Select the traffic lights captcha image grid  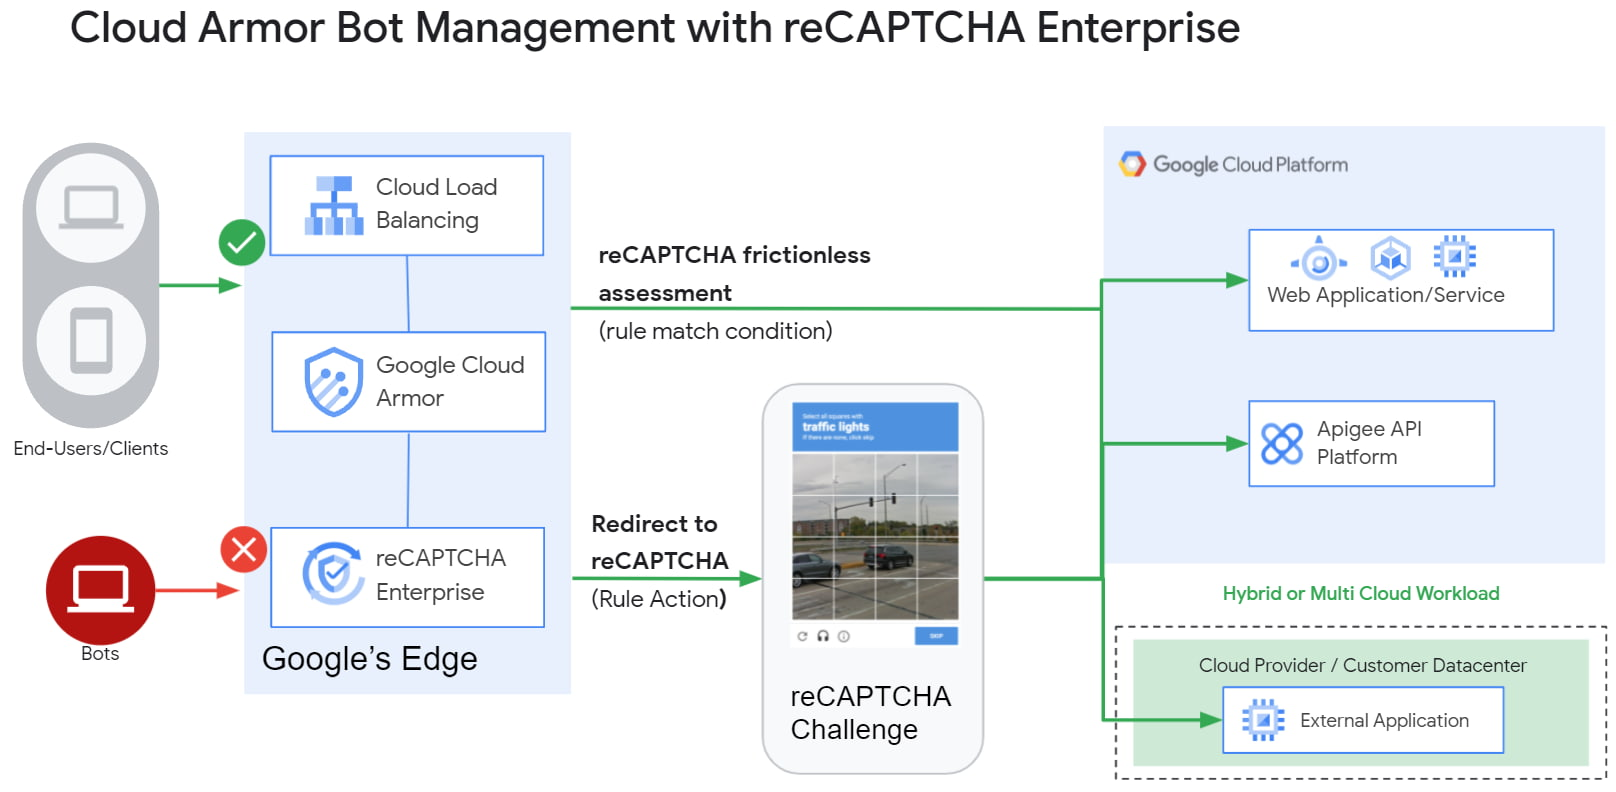875,537
